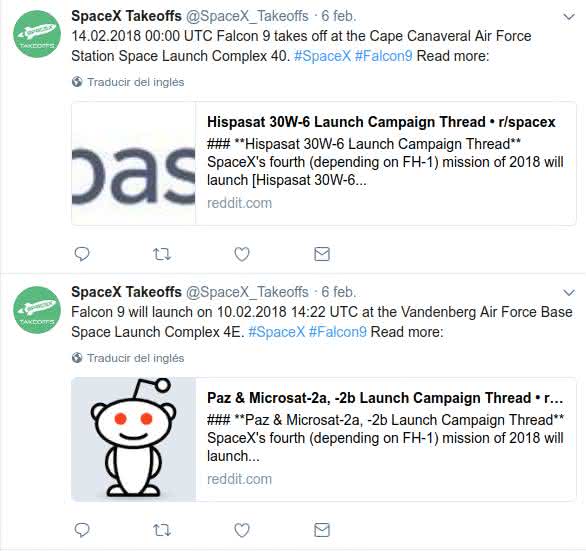Viewport: 586px width, 551px height.
Task: Like the Cape Canaveral Falcon 9 tweet
Action: click(x=242, y=255)
